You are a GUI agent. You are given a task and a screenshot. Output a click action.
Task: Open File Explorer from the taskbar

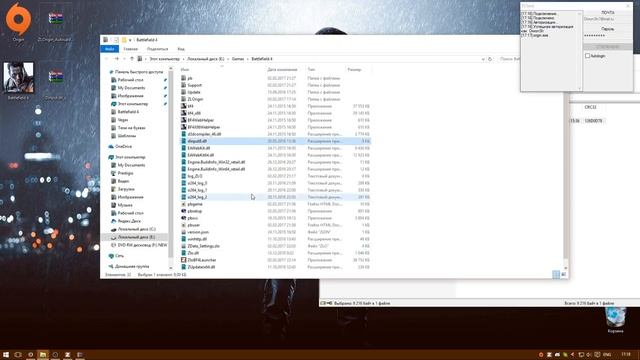pos(42,355)
